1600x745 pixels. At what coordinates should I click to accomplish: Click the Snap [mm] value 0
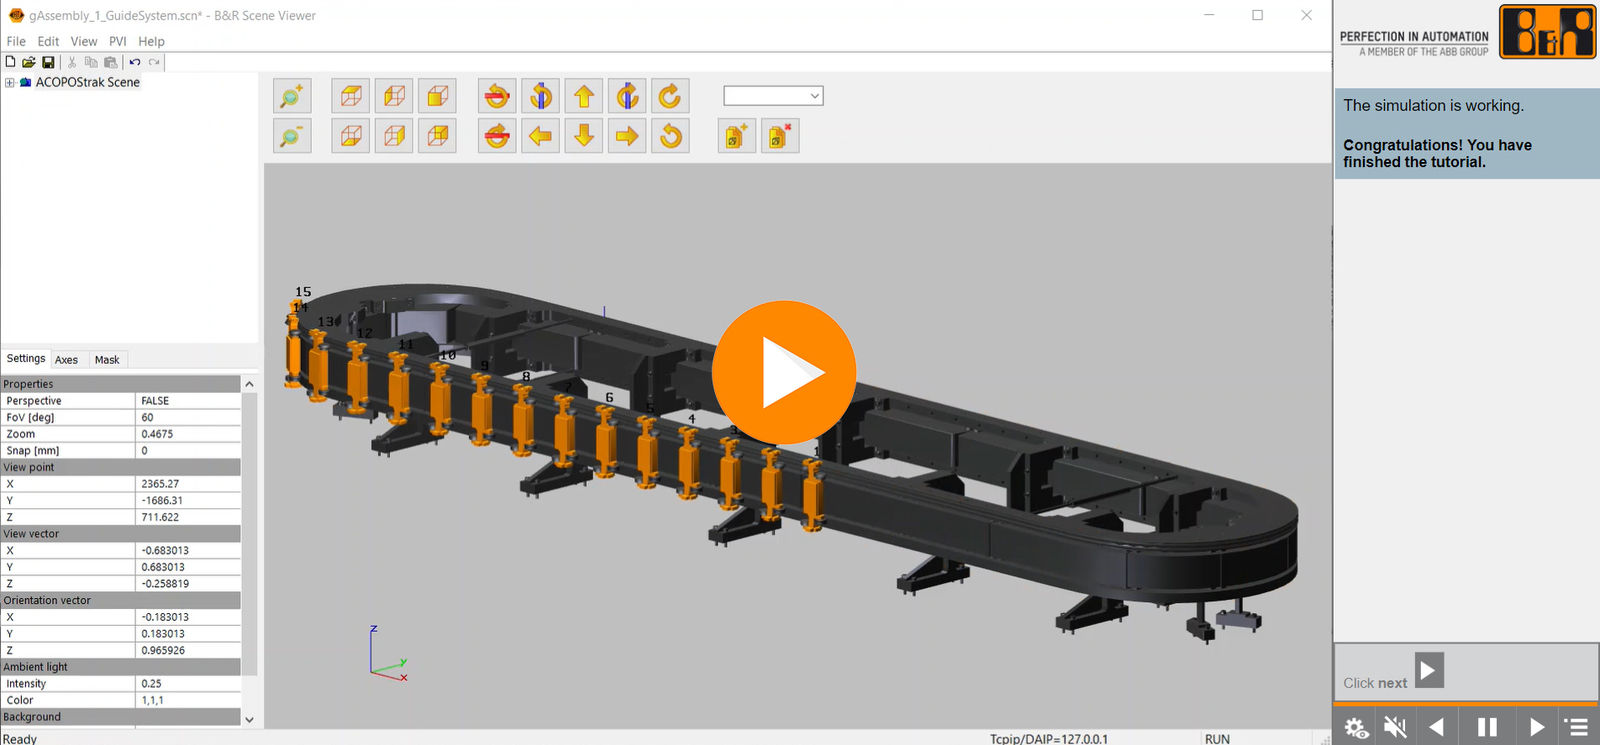(x=188, y=451)
